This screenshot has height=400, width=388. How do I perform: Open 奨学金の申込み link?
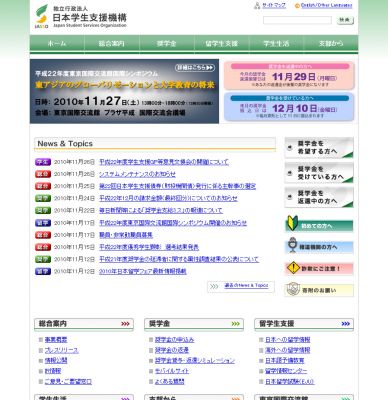[x=174, y=340]
